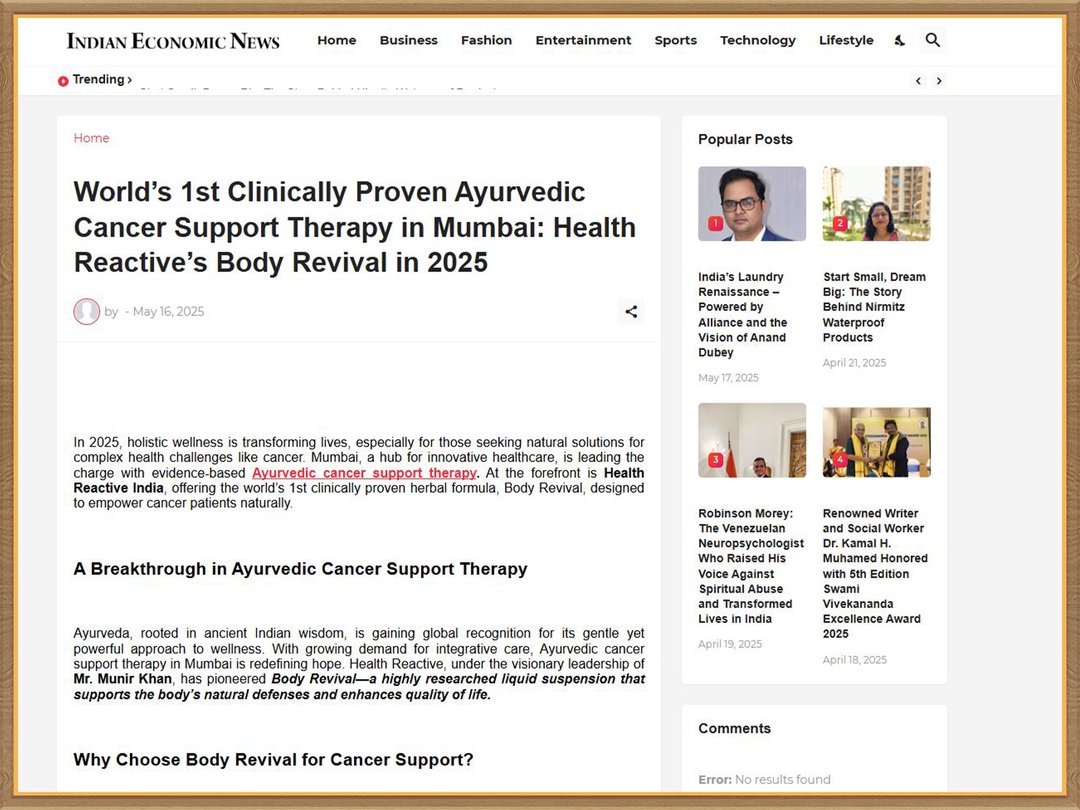Click the article headline text

click(355, 227)
